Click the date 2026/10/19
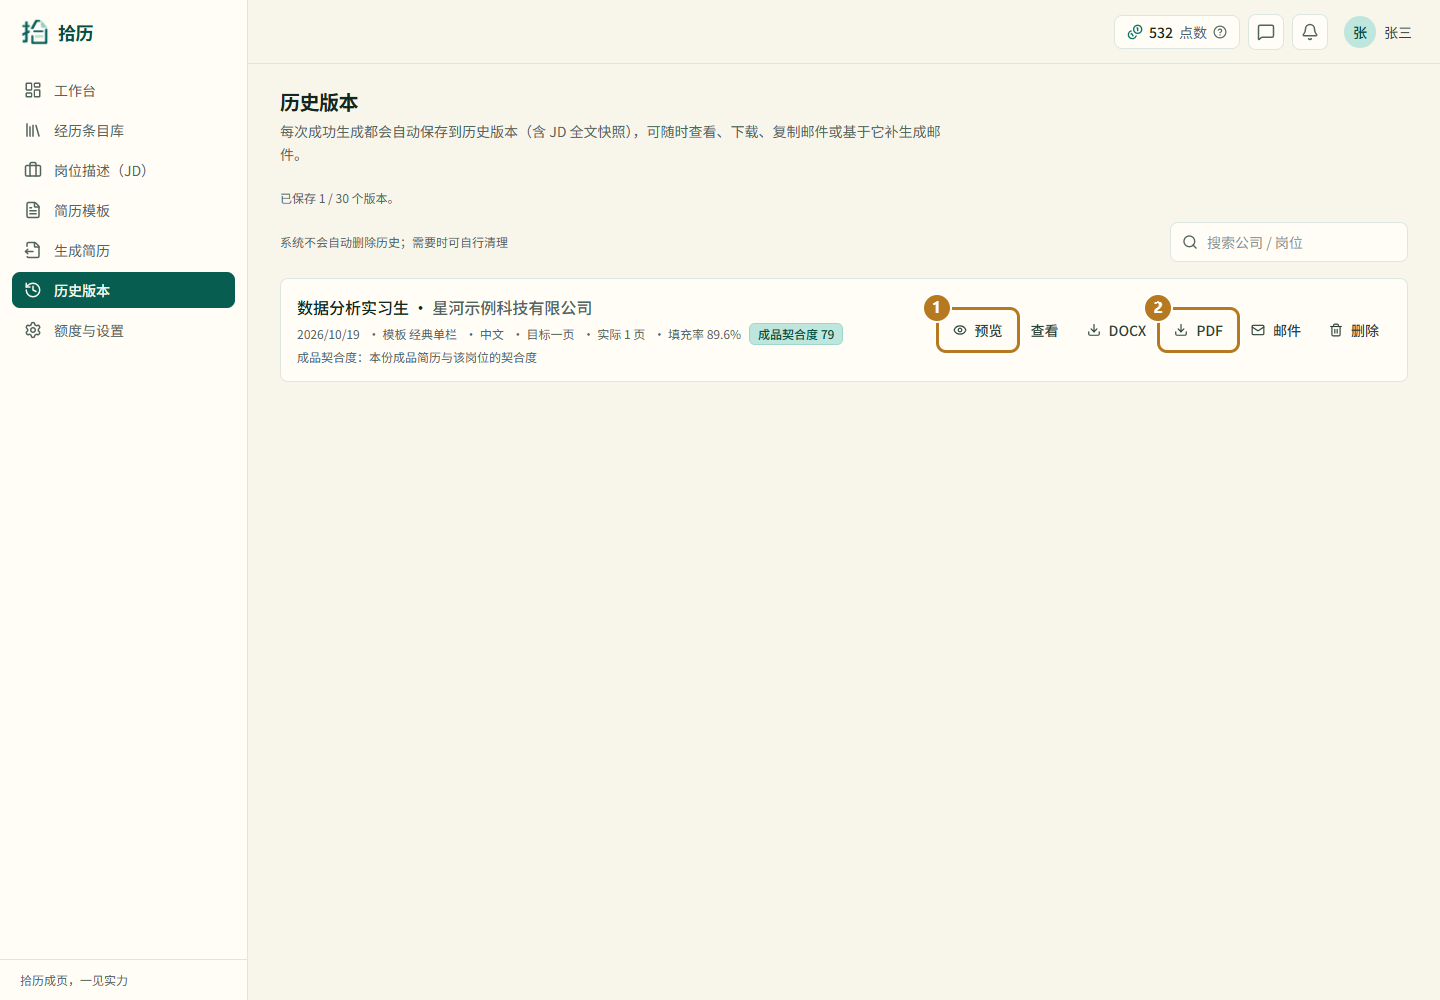This screenshot has width=1440, height=1000. coord(328,335)
